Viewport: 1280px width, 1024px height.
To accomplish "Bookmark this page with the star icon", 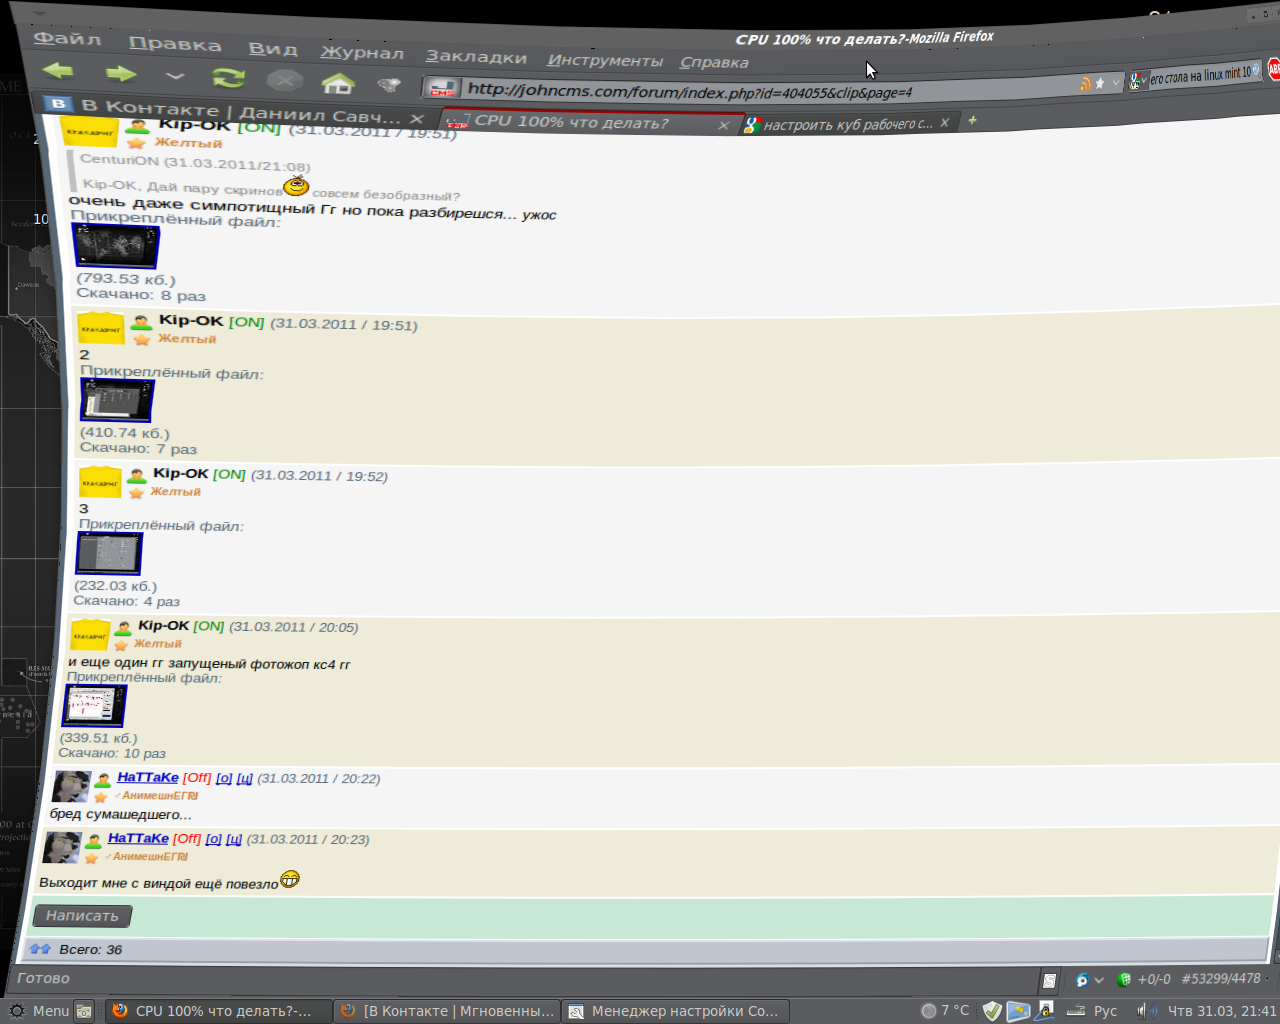I will coord(1100,83).
